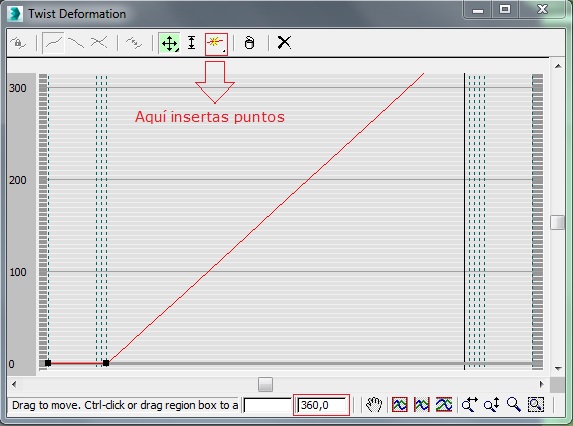
Task: Click the Zoom Horizontal Extents icon
Action: click(x=422, y=405)
